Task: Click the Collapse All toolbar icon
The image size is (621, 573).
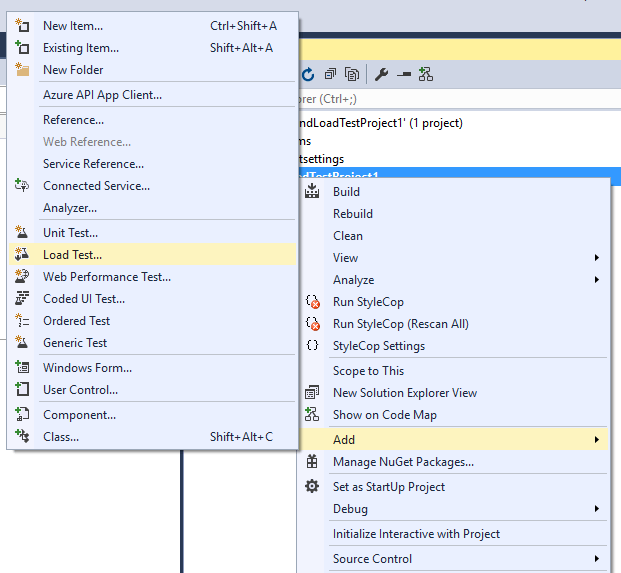Action: coord(330,74)
